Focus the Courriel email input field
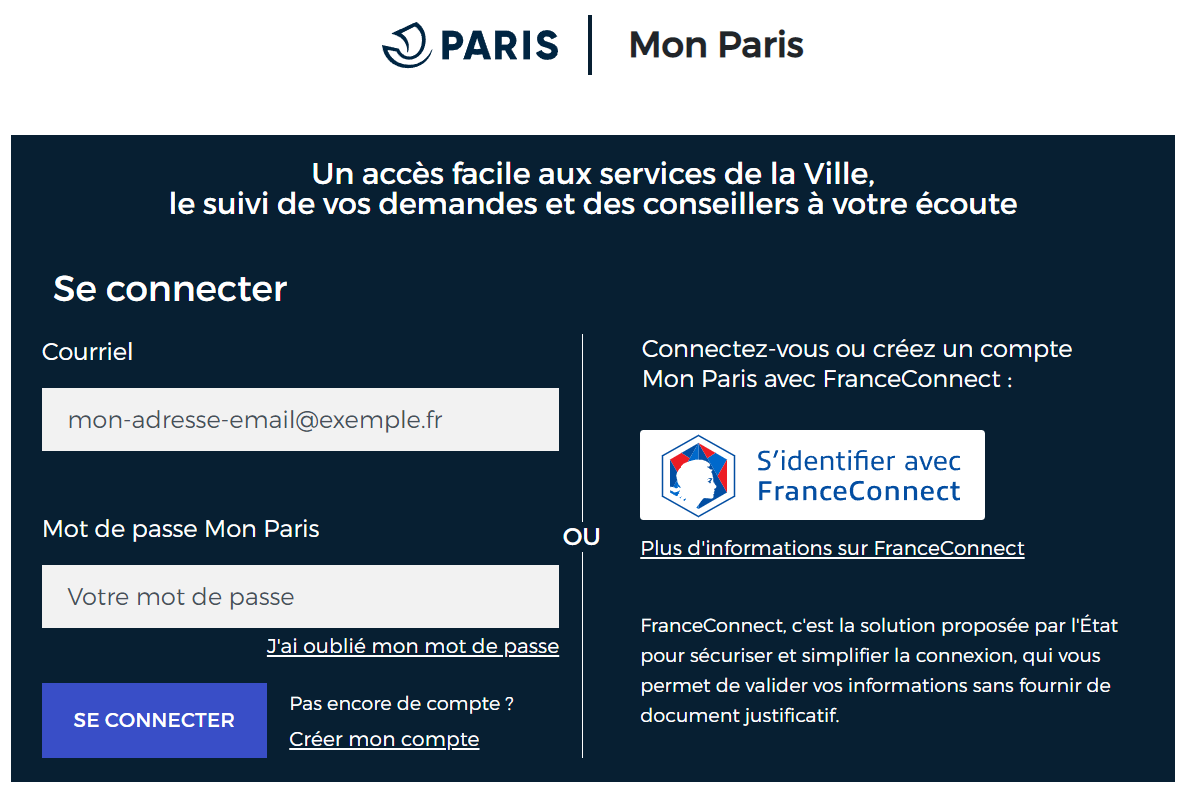 [300, 419]
